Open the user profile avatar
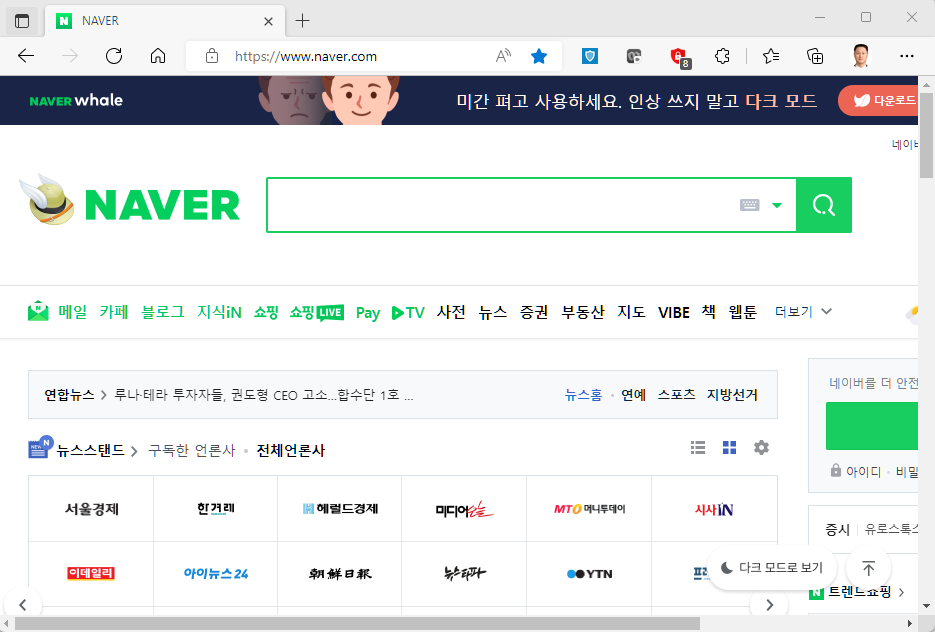This screenshot has height=632, width=935. pos(860,56)
